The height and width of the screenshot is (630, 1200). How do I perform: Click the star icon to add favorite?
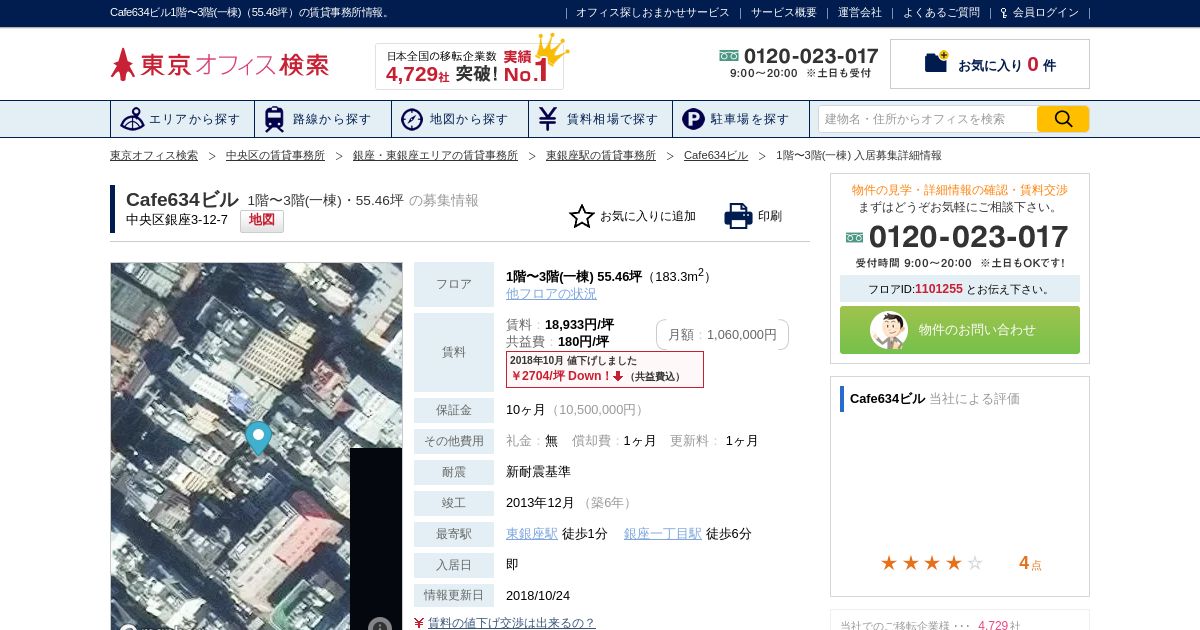tap(582, 216)
